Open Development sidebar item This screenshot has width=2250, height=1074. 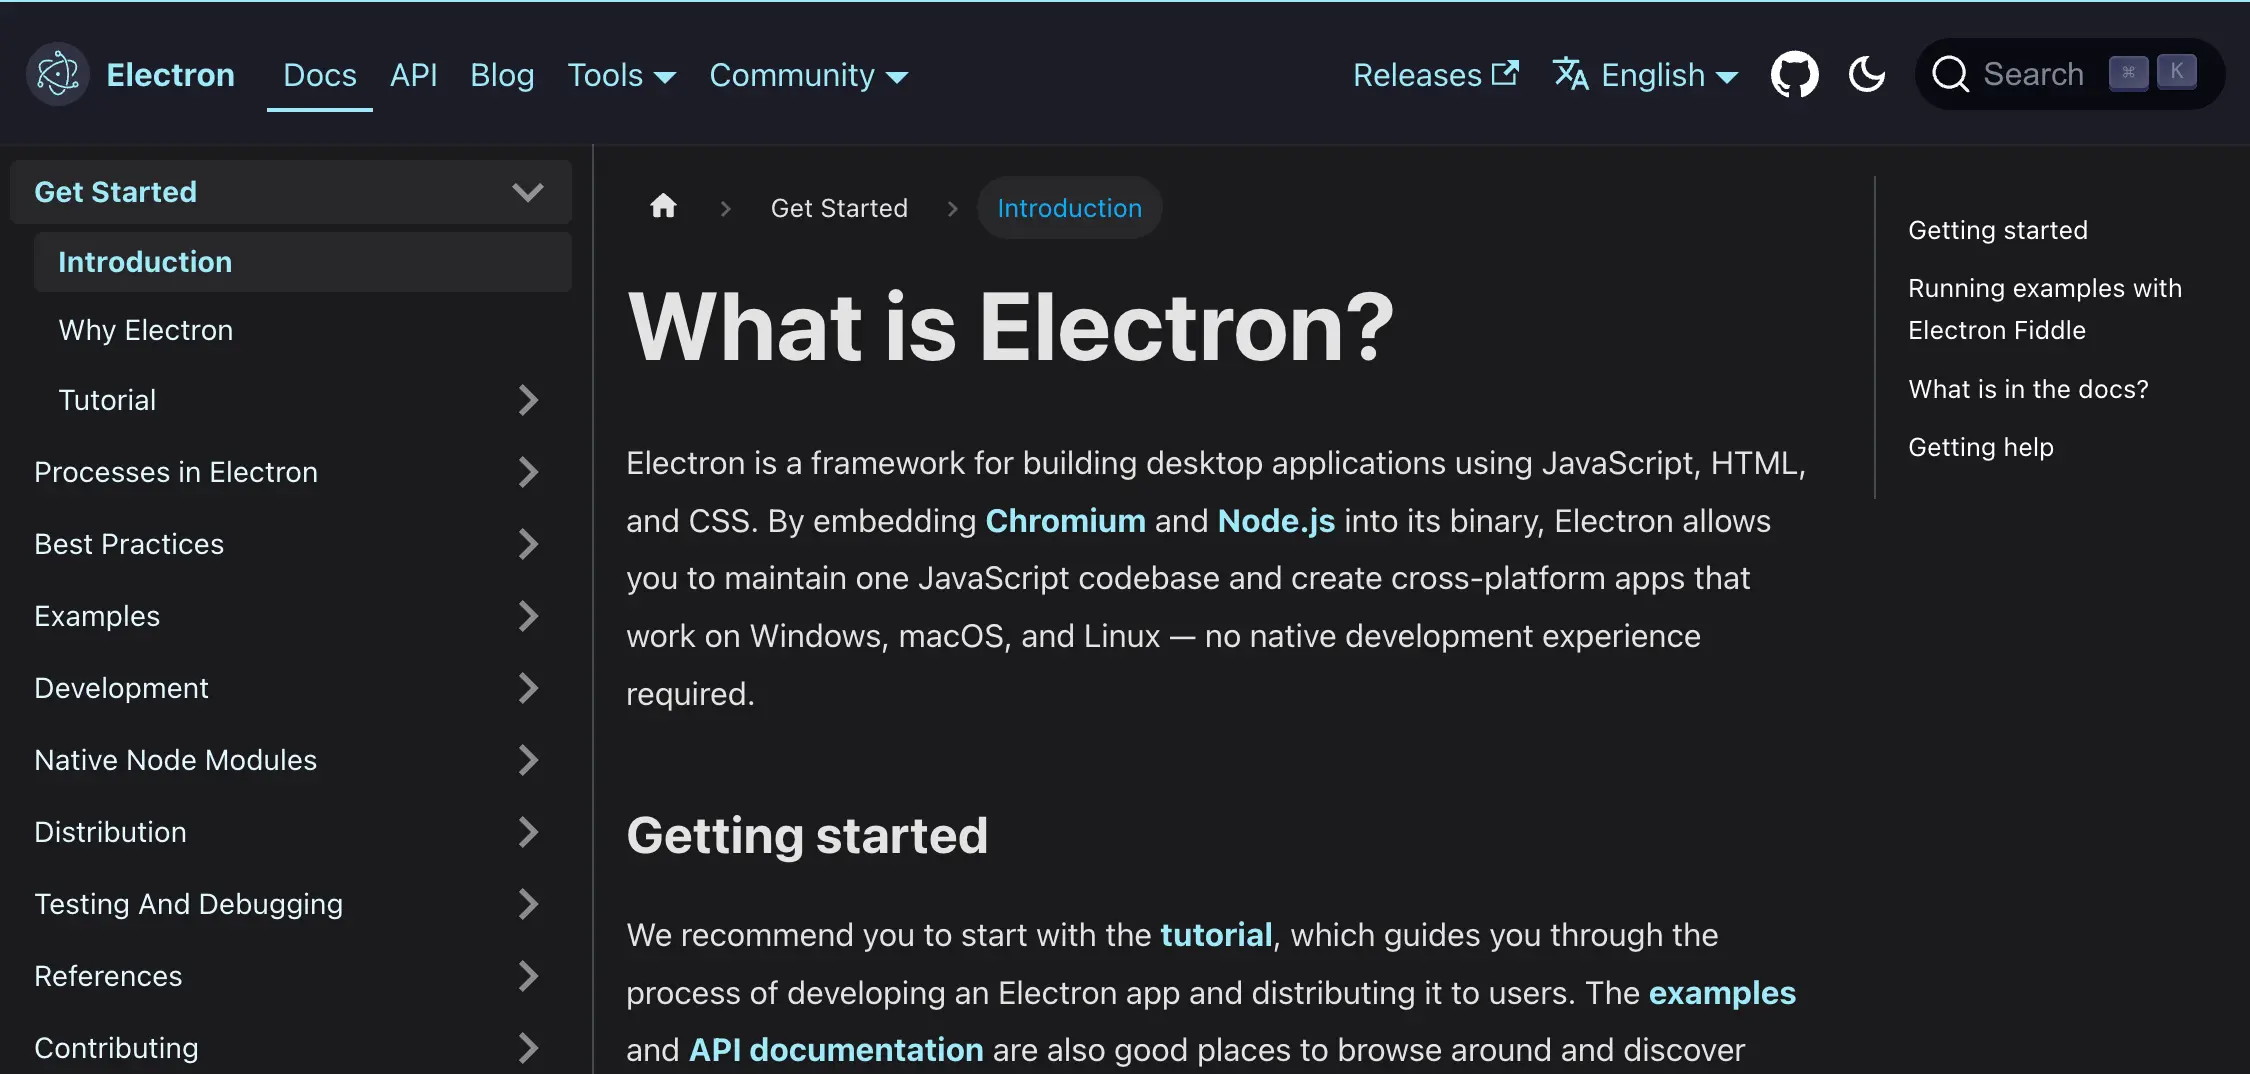click(121, 688)
